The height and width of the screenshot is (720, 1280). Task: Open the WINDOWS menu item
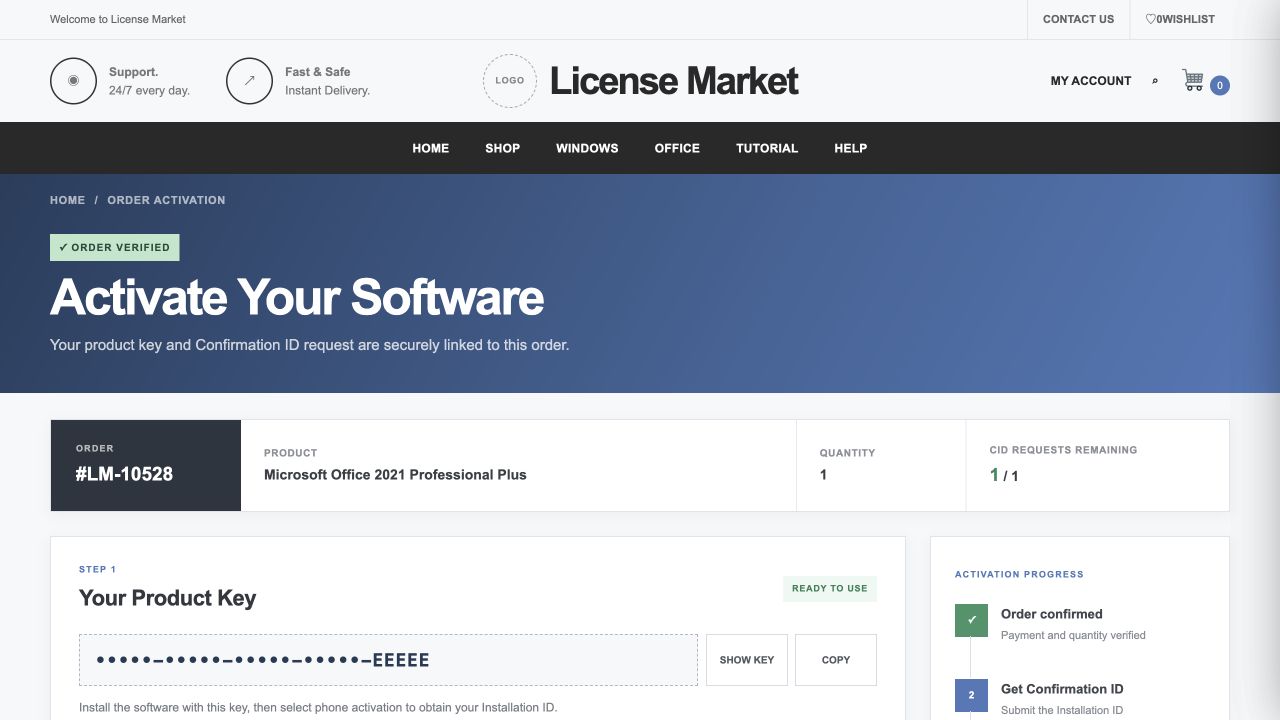587,148
